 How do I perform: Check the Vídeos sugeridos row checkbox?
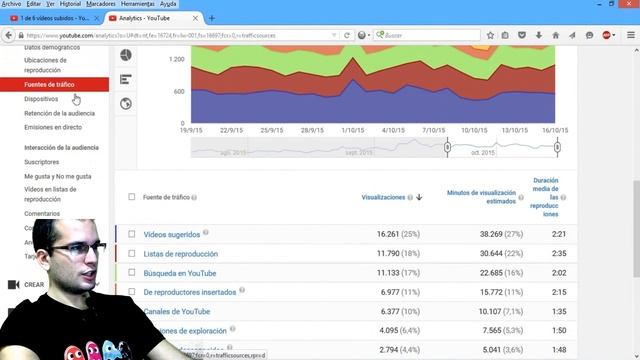(x=131, y=234)
